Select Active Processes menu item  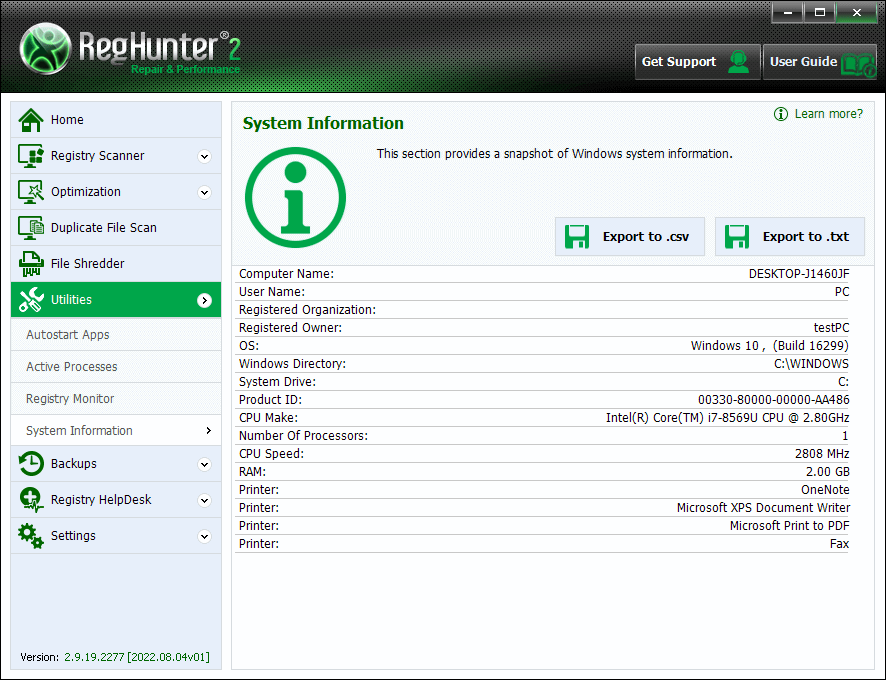click(x=72, y=367)
